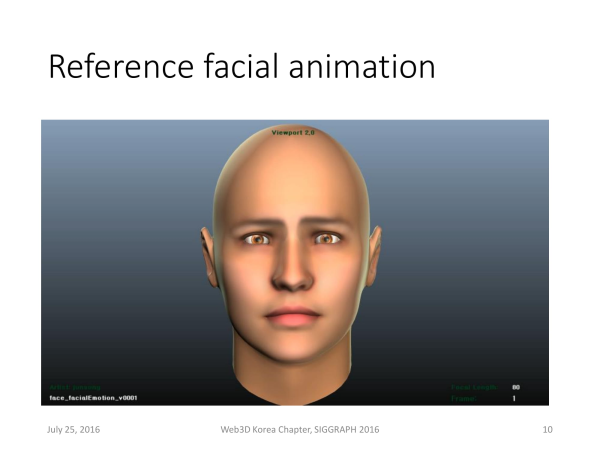This screenshot has width=600, height=450.
Task: Click the 'Reference facial animation' slide title
Action: pos(242,67)
